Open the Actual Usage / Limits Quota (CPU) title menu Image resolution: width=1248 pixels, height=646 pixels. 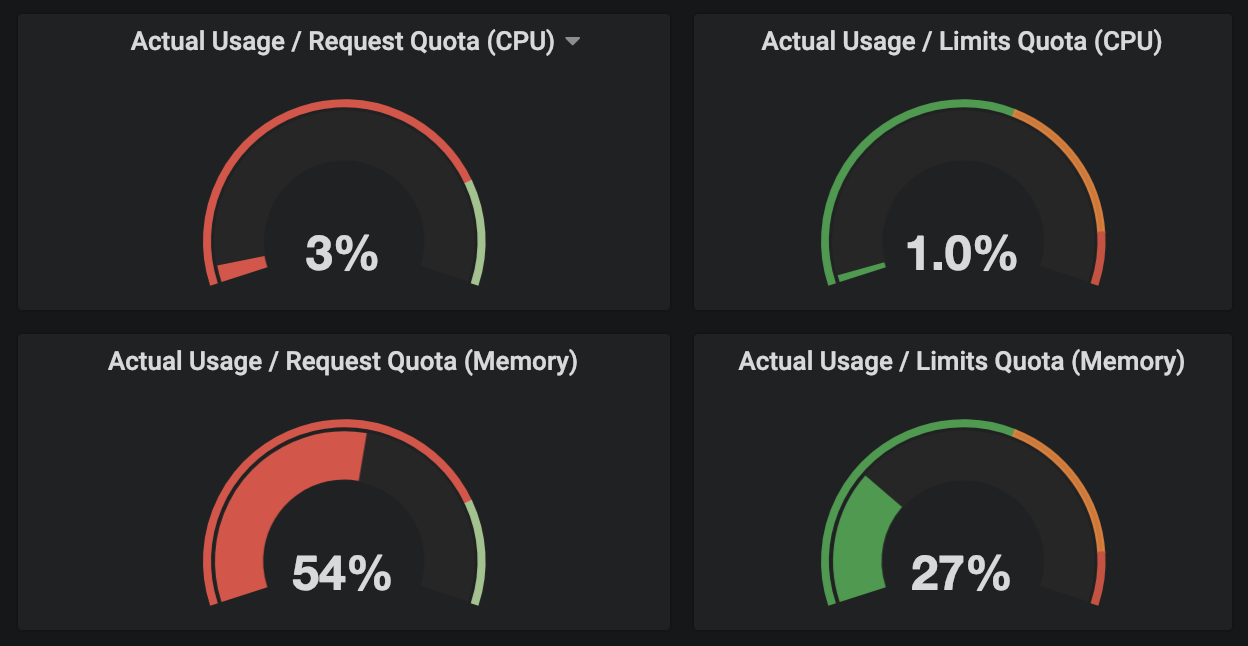pos(961,42)
